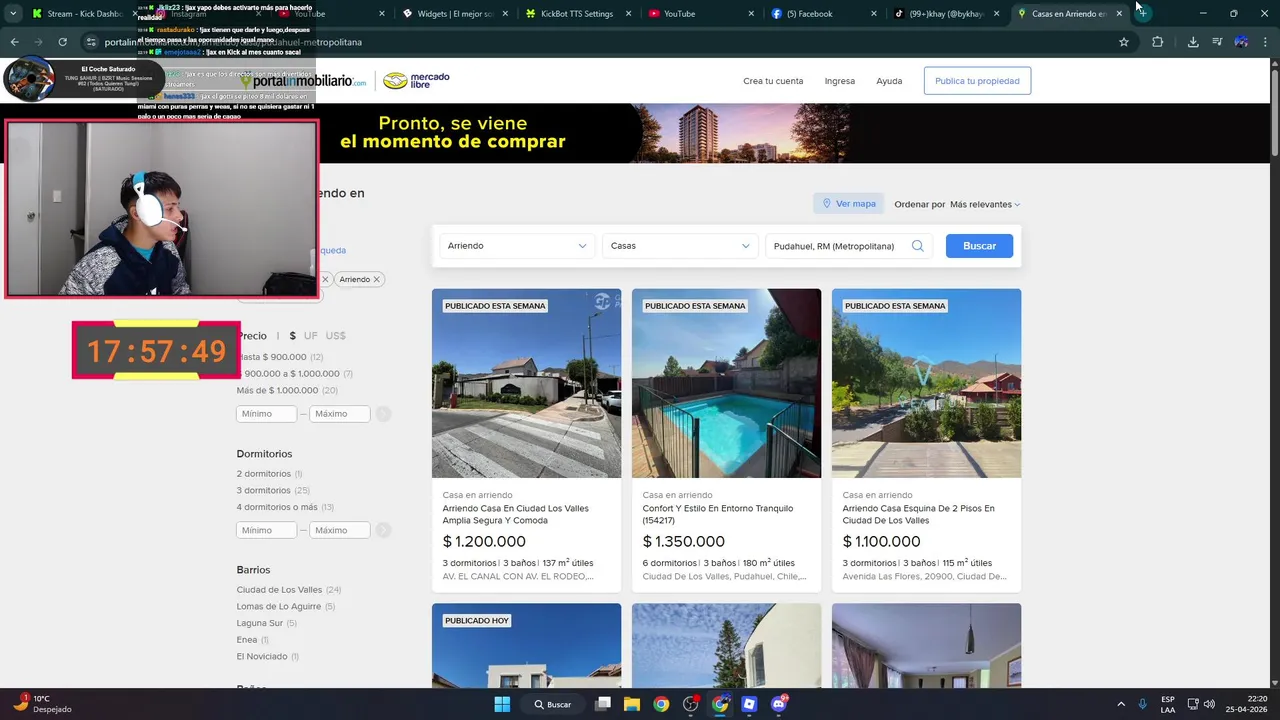Screen dimensions: 1280x720
Task: Filter price Más de $ 1.000.000
Action: [277, 390]
